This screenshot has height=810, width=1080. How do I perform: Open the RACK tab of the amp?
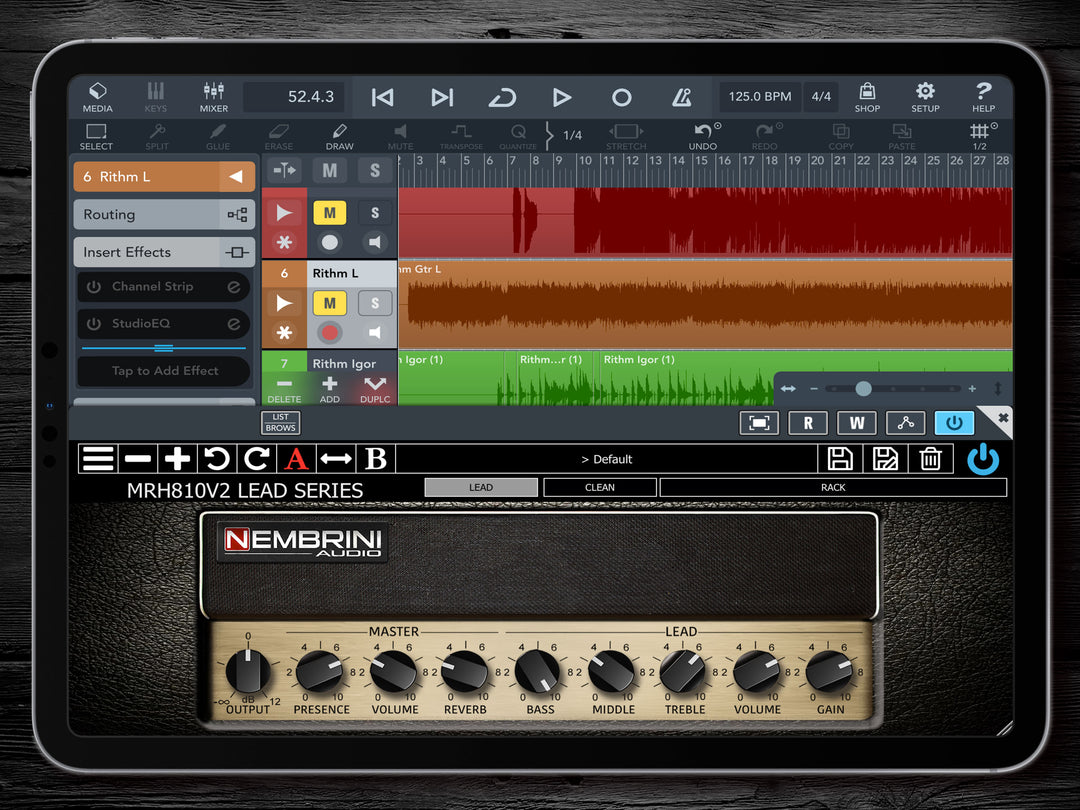(x=833, y=487)
